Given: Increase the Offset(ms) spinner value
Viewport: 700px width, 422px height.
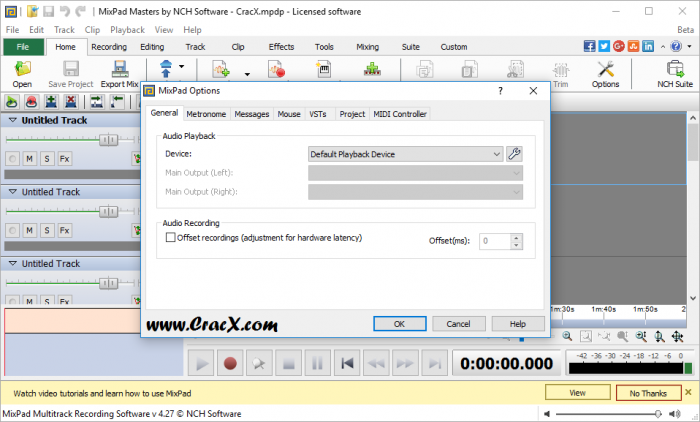Looking at the screenshot, I should click(x=517, y=238).
